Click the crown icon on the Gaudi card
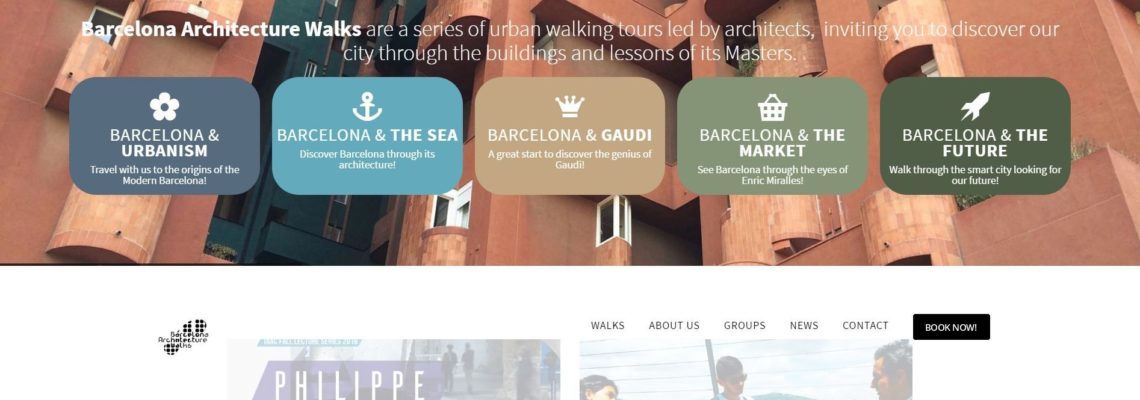This screenshot has width=1140, height=400. click(x=570, y=106)
